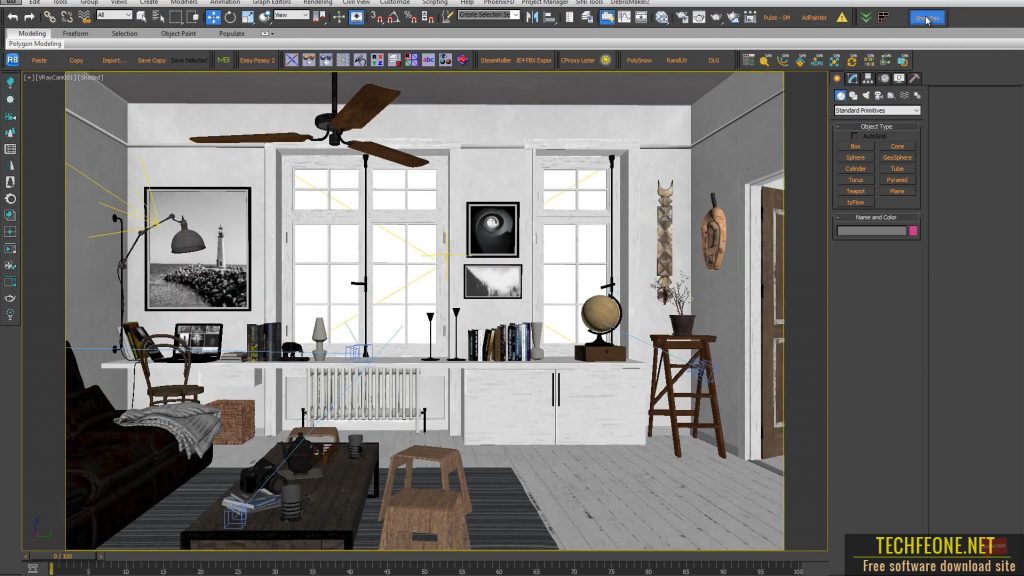Activate the Select and Scale tool
Viewport: 1024px width, 576px height.
pyautogui.click(x=248, y=18)
